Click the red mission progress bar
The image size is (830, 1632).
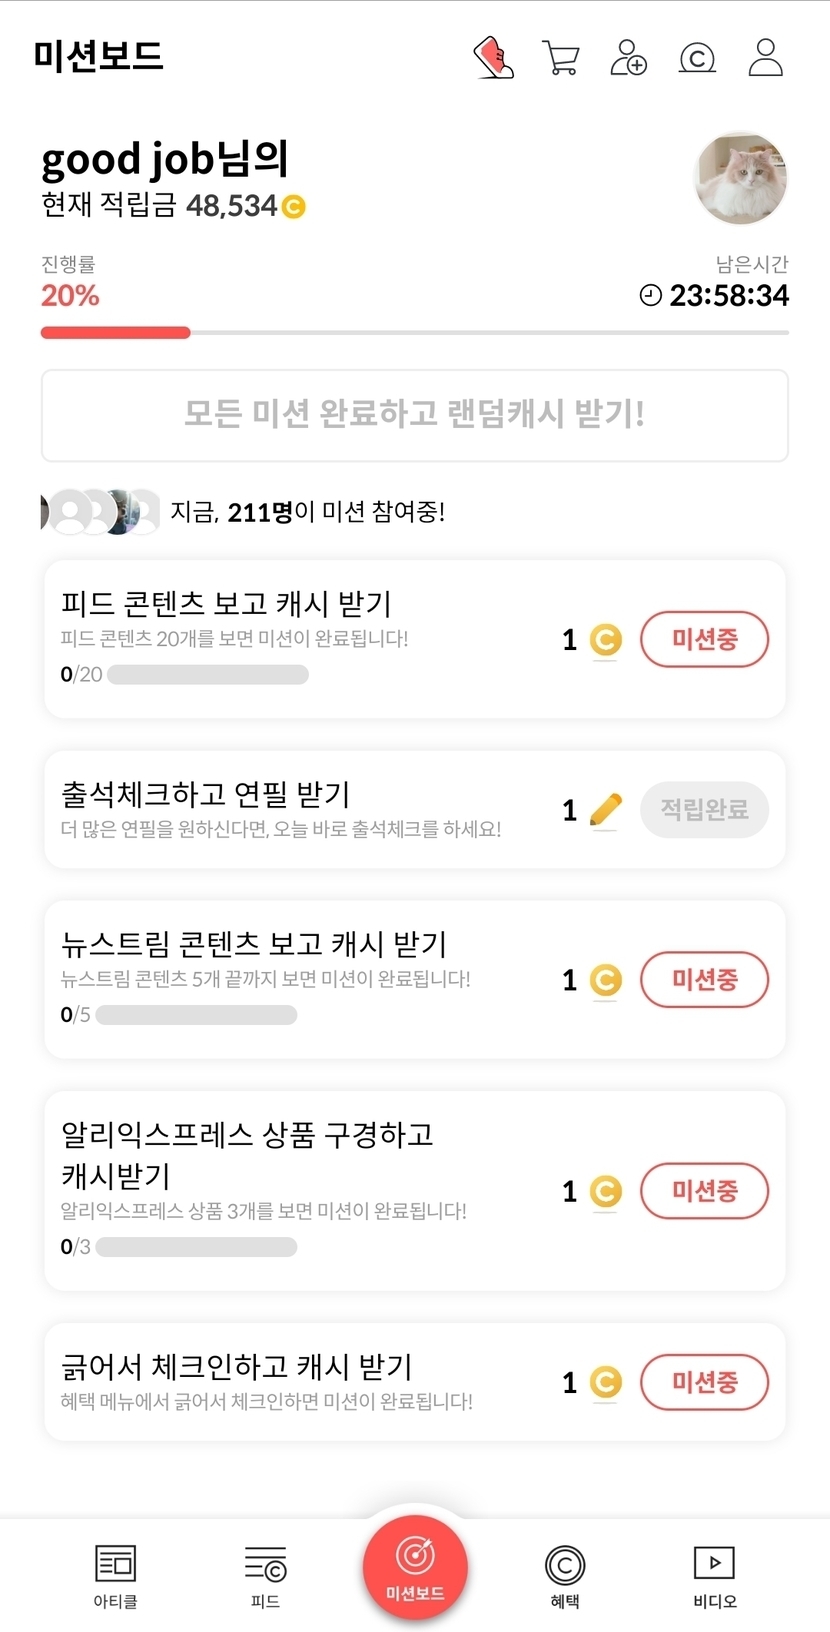[x=115, y=333]
